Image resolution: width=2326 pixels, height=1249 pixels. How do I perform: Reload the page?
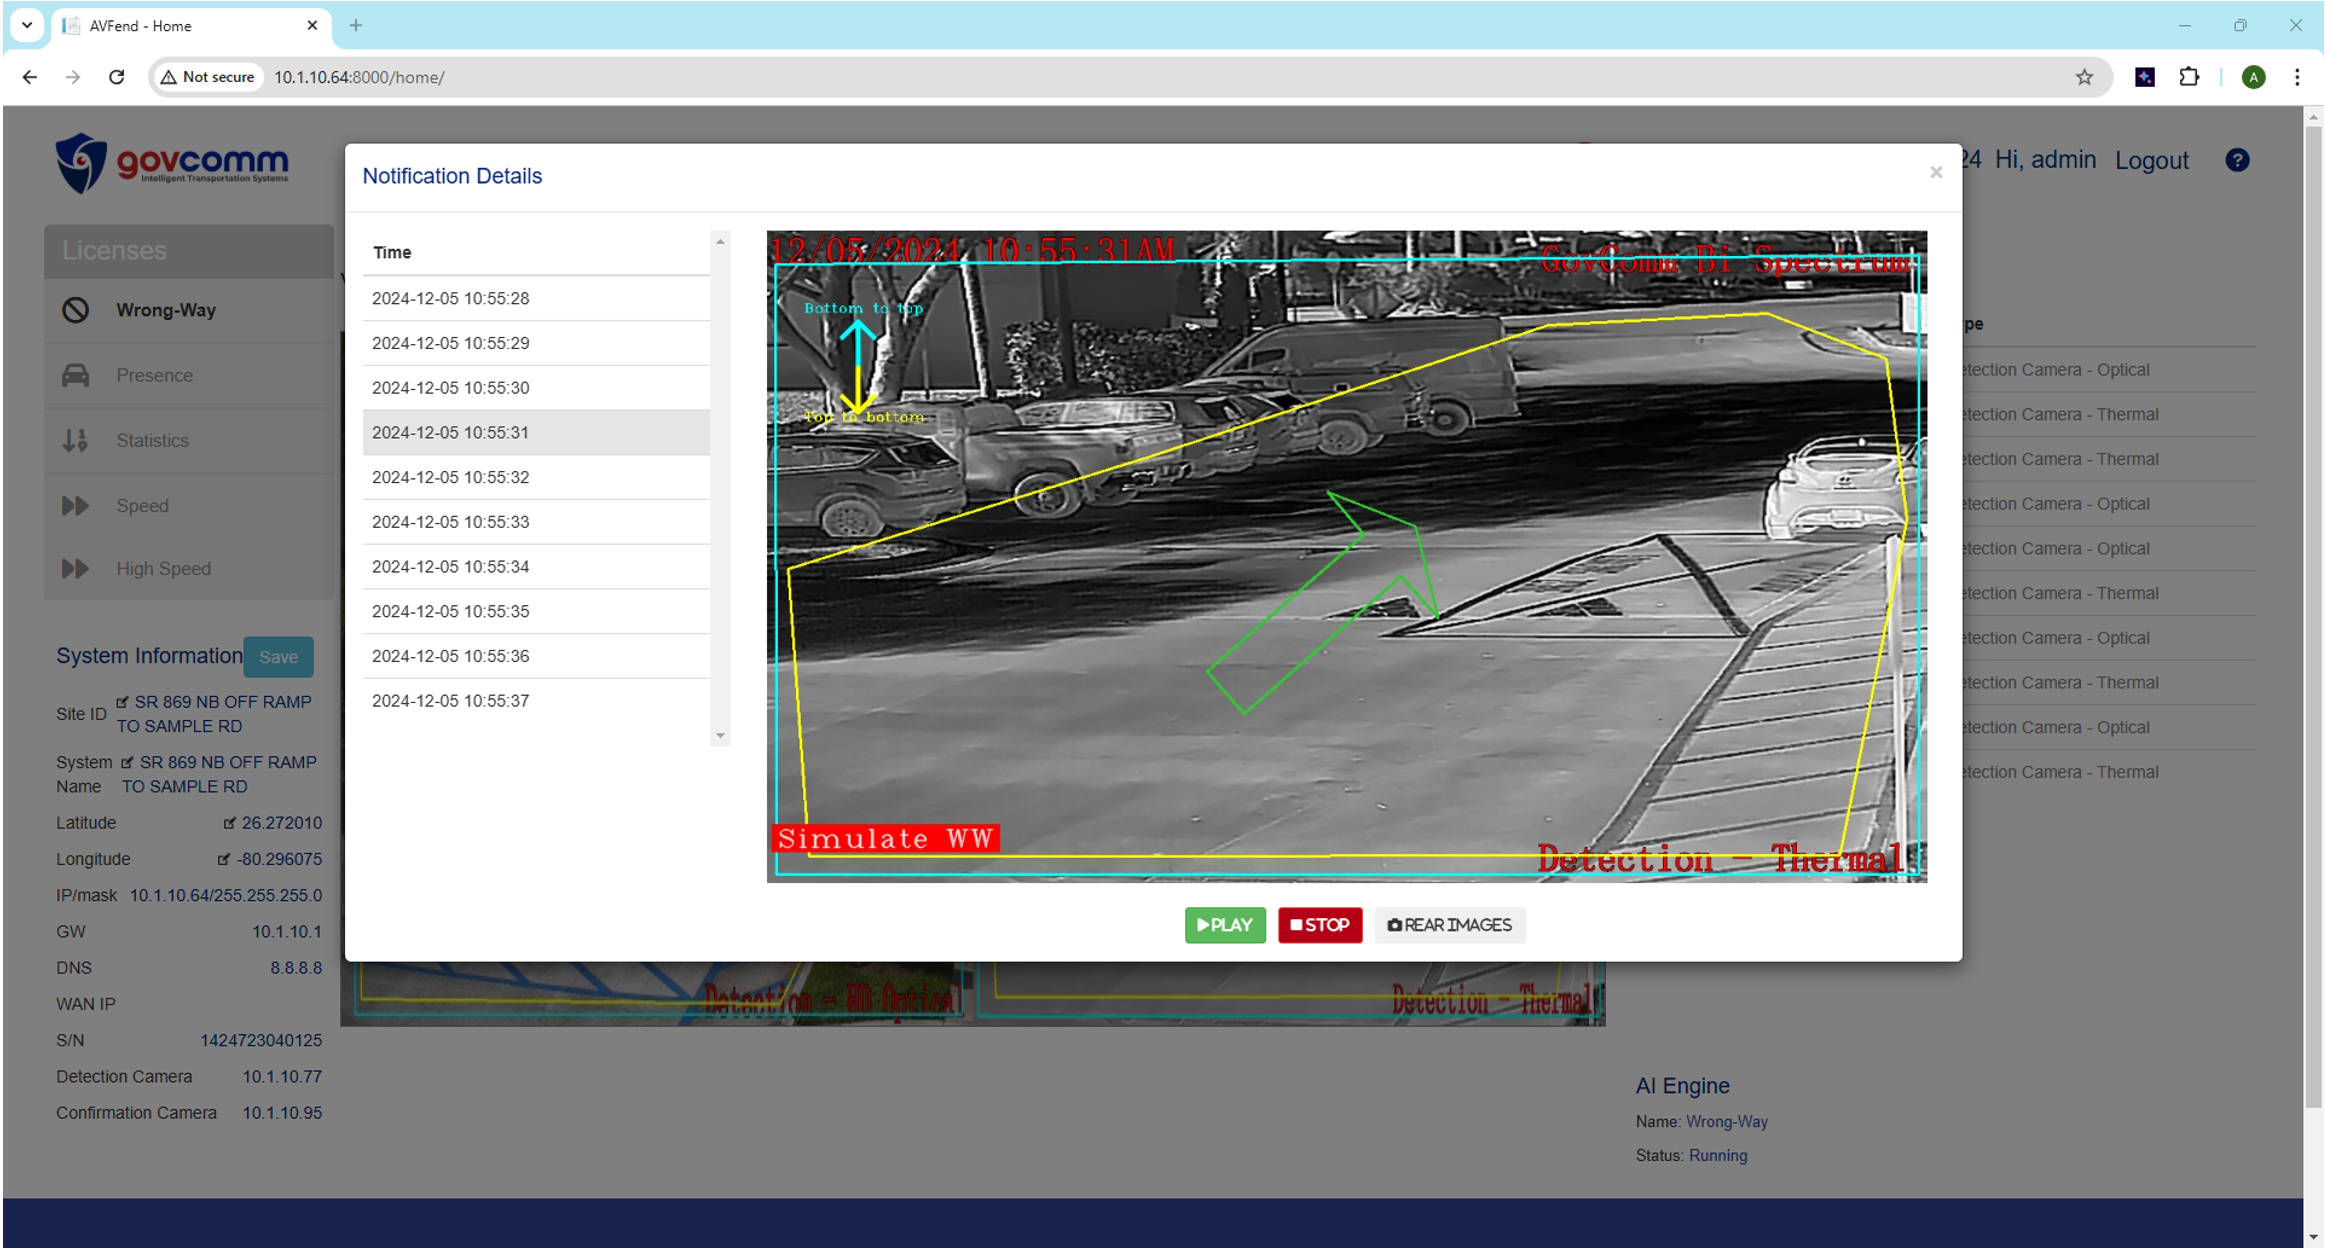tap(117, 77)
